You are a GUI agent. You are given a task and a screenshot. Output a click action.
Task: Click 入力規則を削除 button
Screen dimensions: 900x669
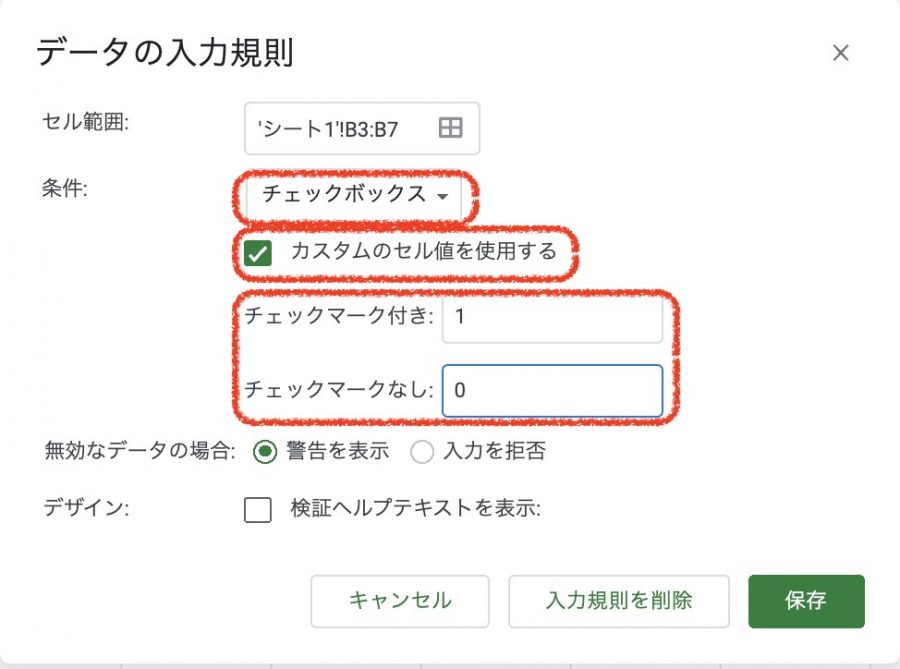pos(619,601)
